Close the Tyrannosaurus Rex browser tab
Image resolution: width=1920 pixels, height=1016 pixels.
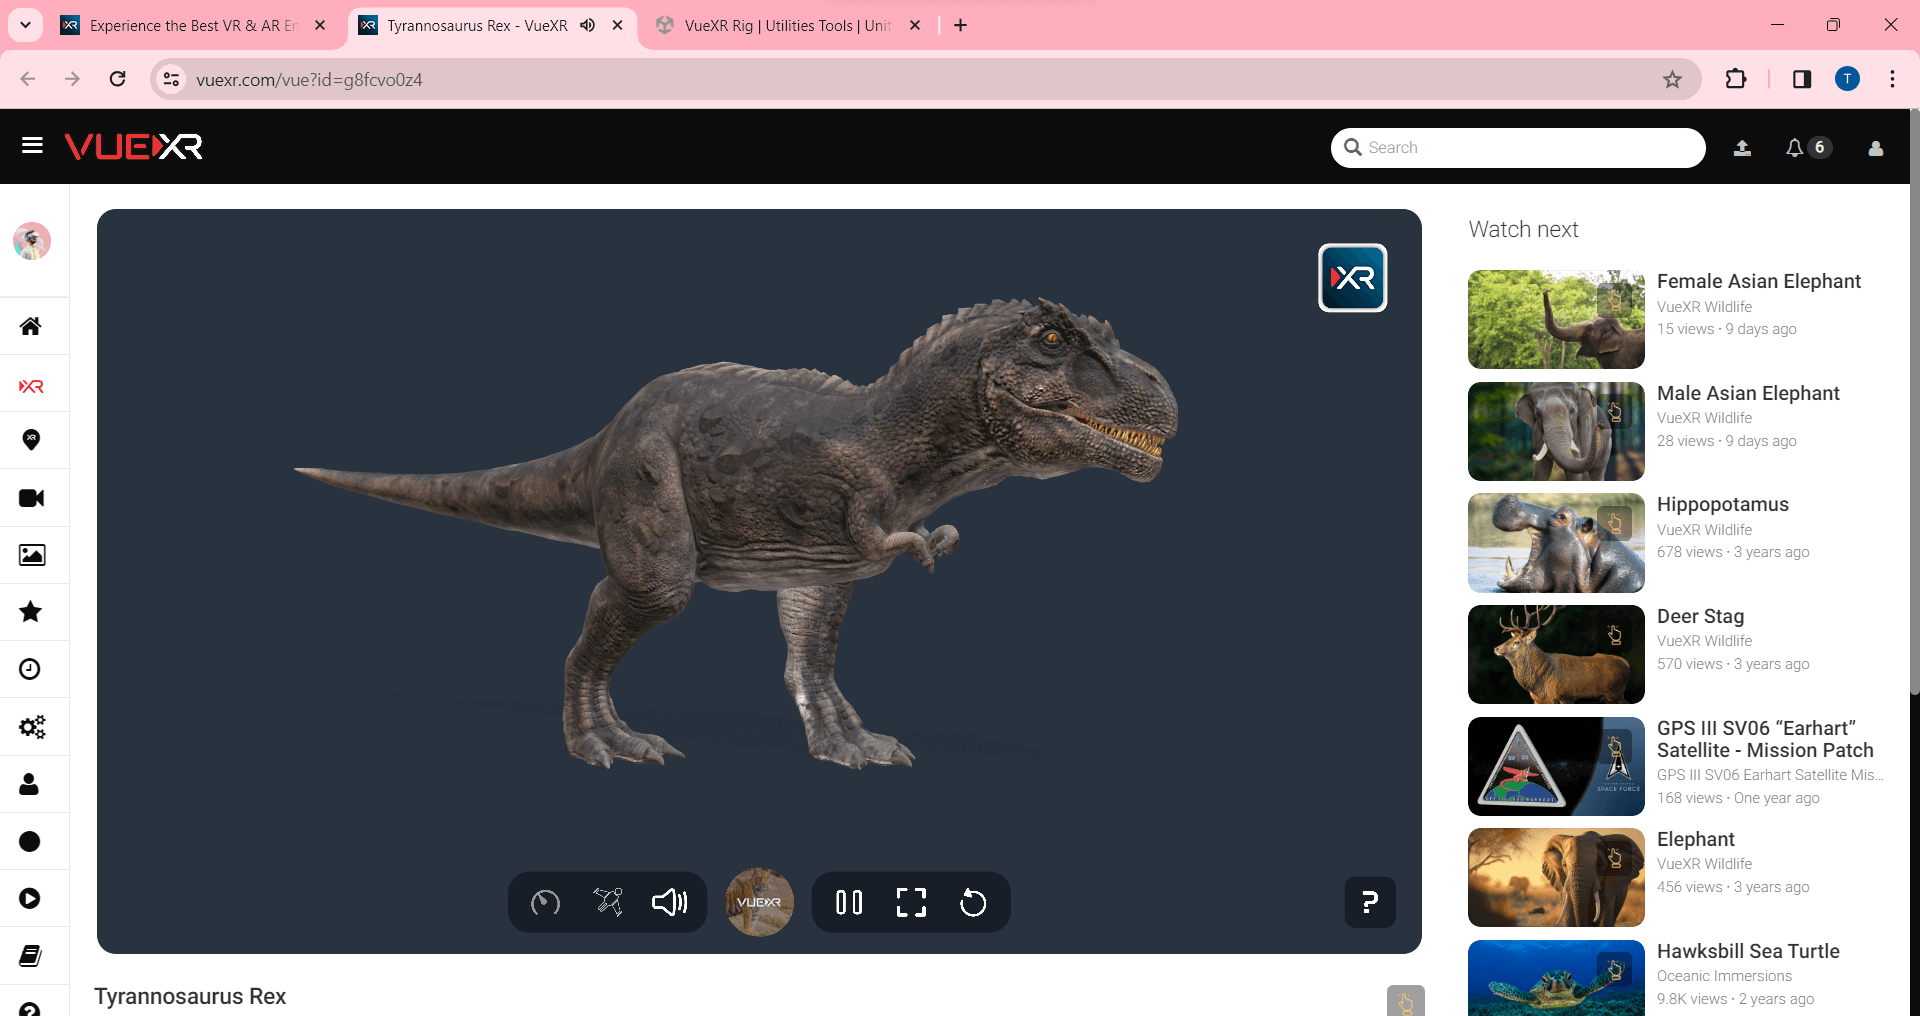point(618,26)
